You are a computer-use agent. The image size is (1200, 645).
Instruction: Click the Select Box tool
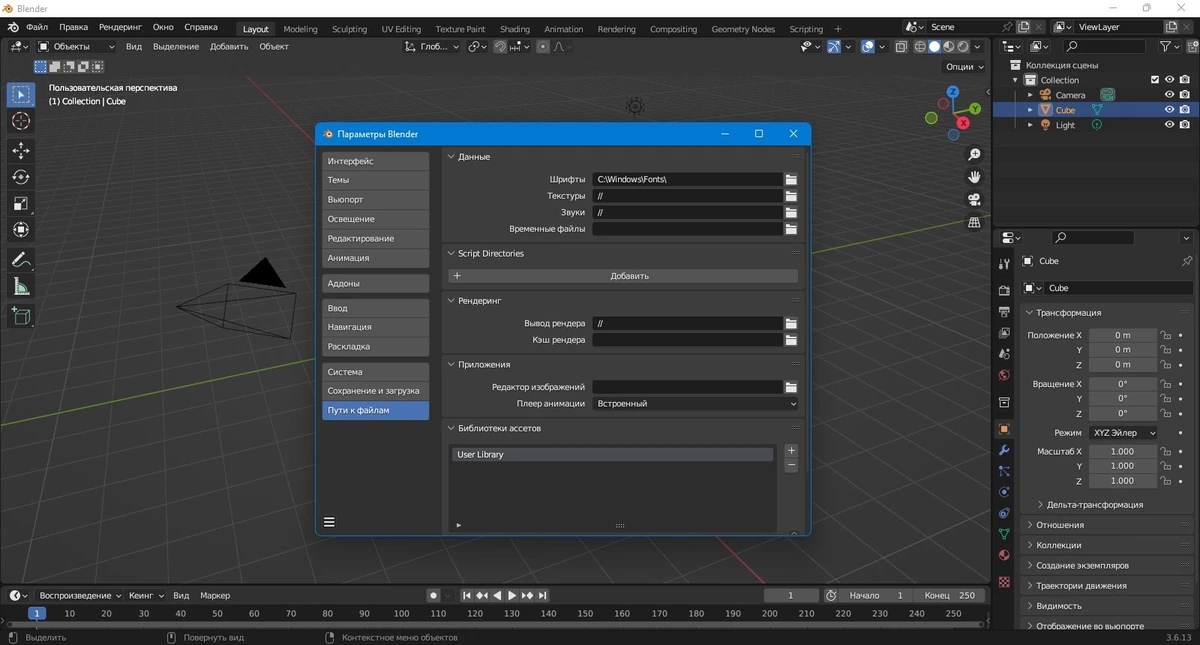pyautogui.click(x=20, y=95)
